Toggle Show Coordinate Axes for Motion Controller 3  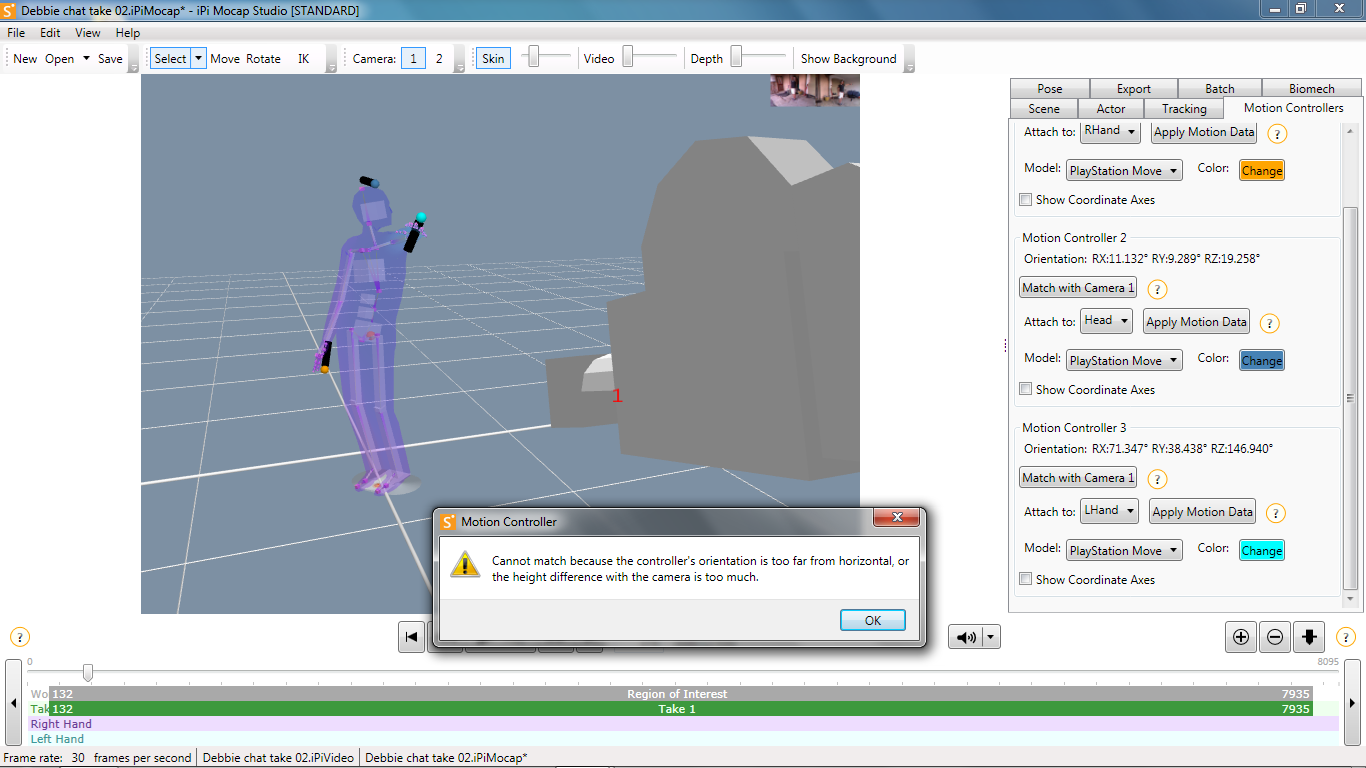tap(1025, 579)
